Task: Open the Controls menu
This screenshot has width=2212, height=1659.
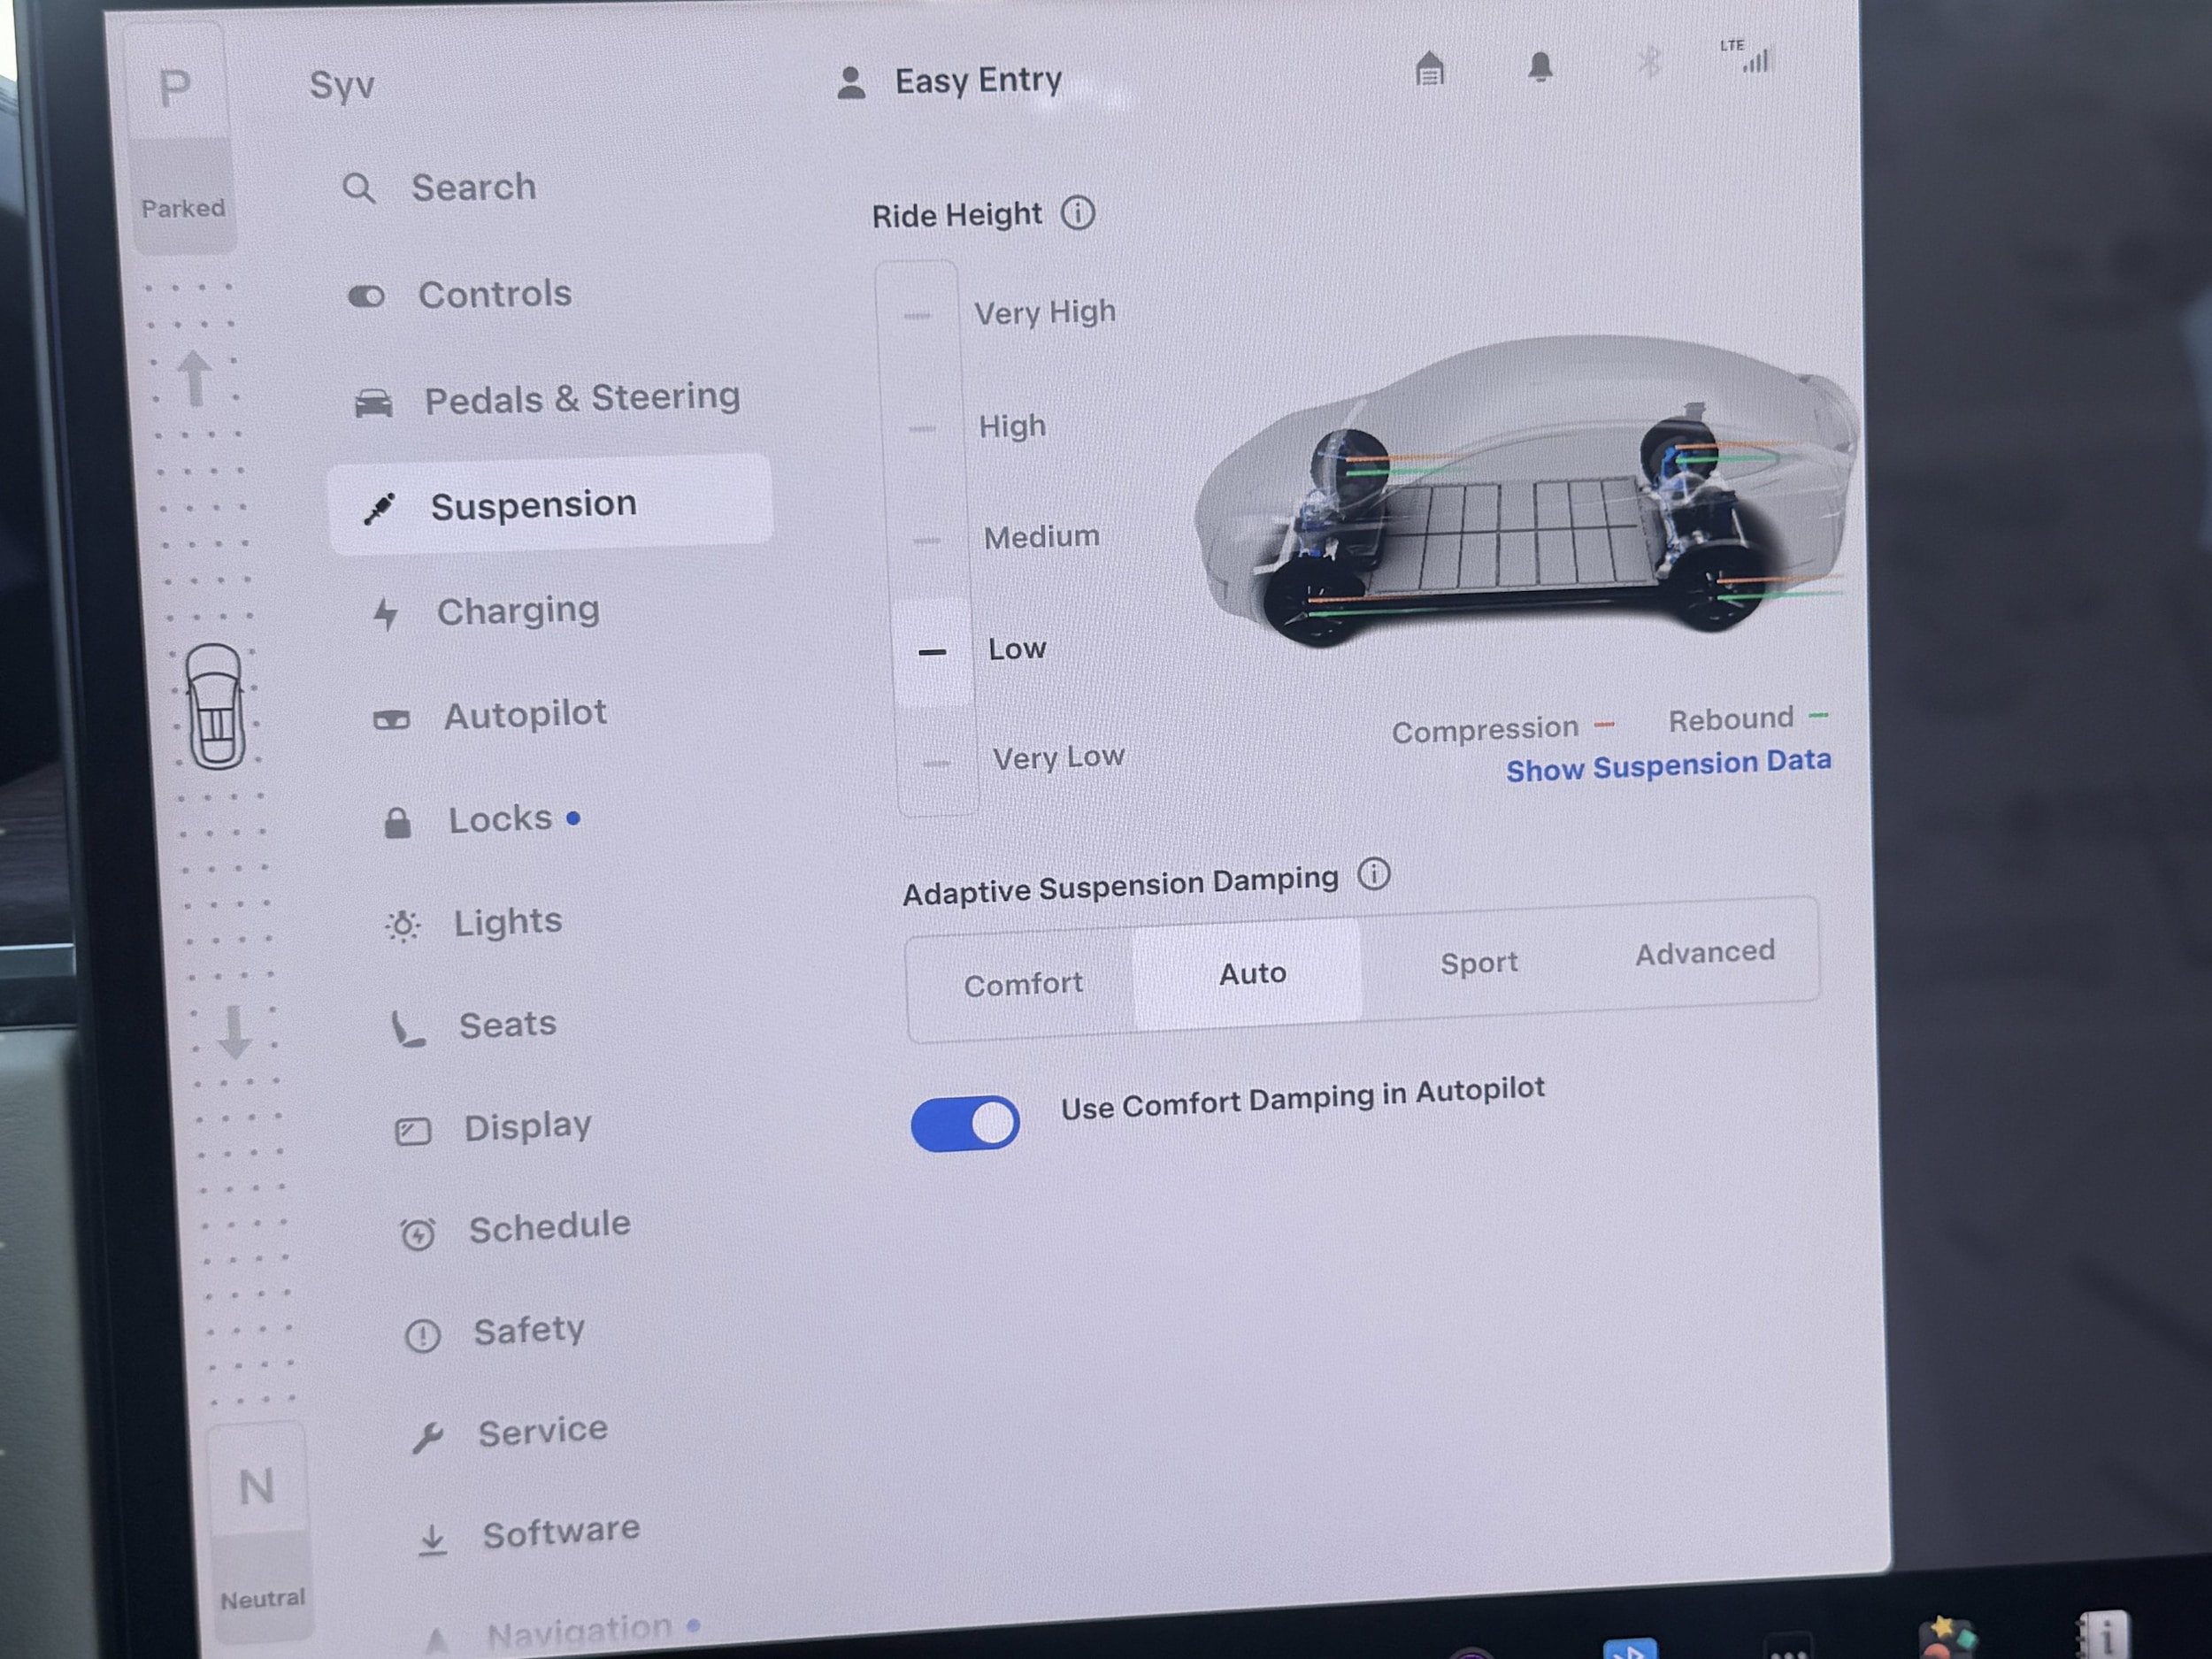Action: click(x=494, y=295)
